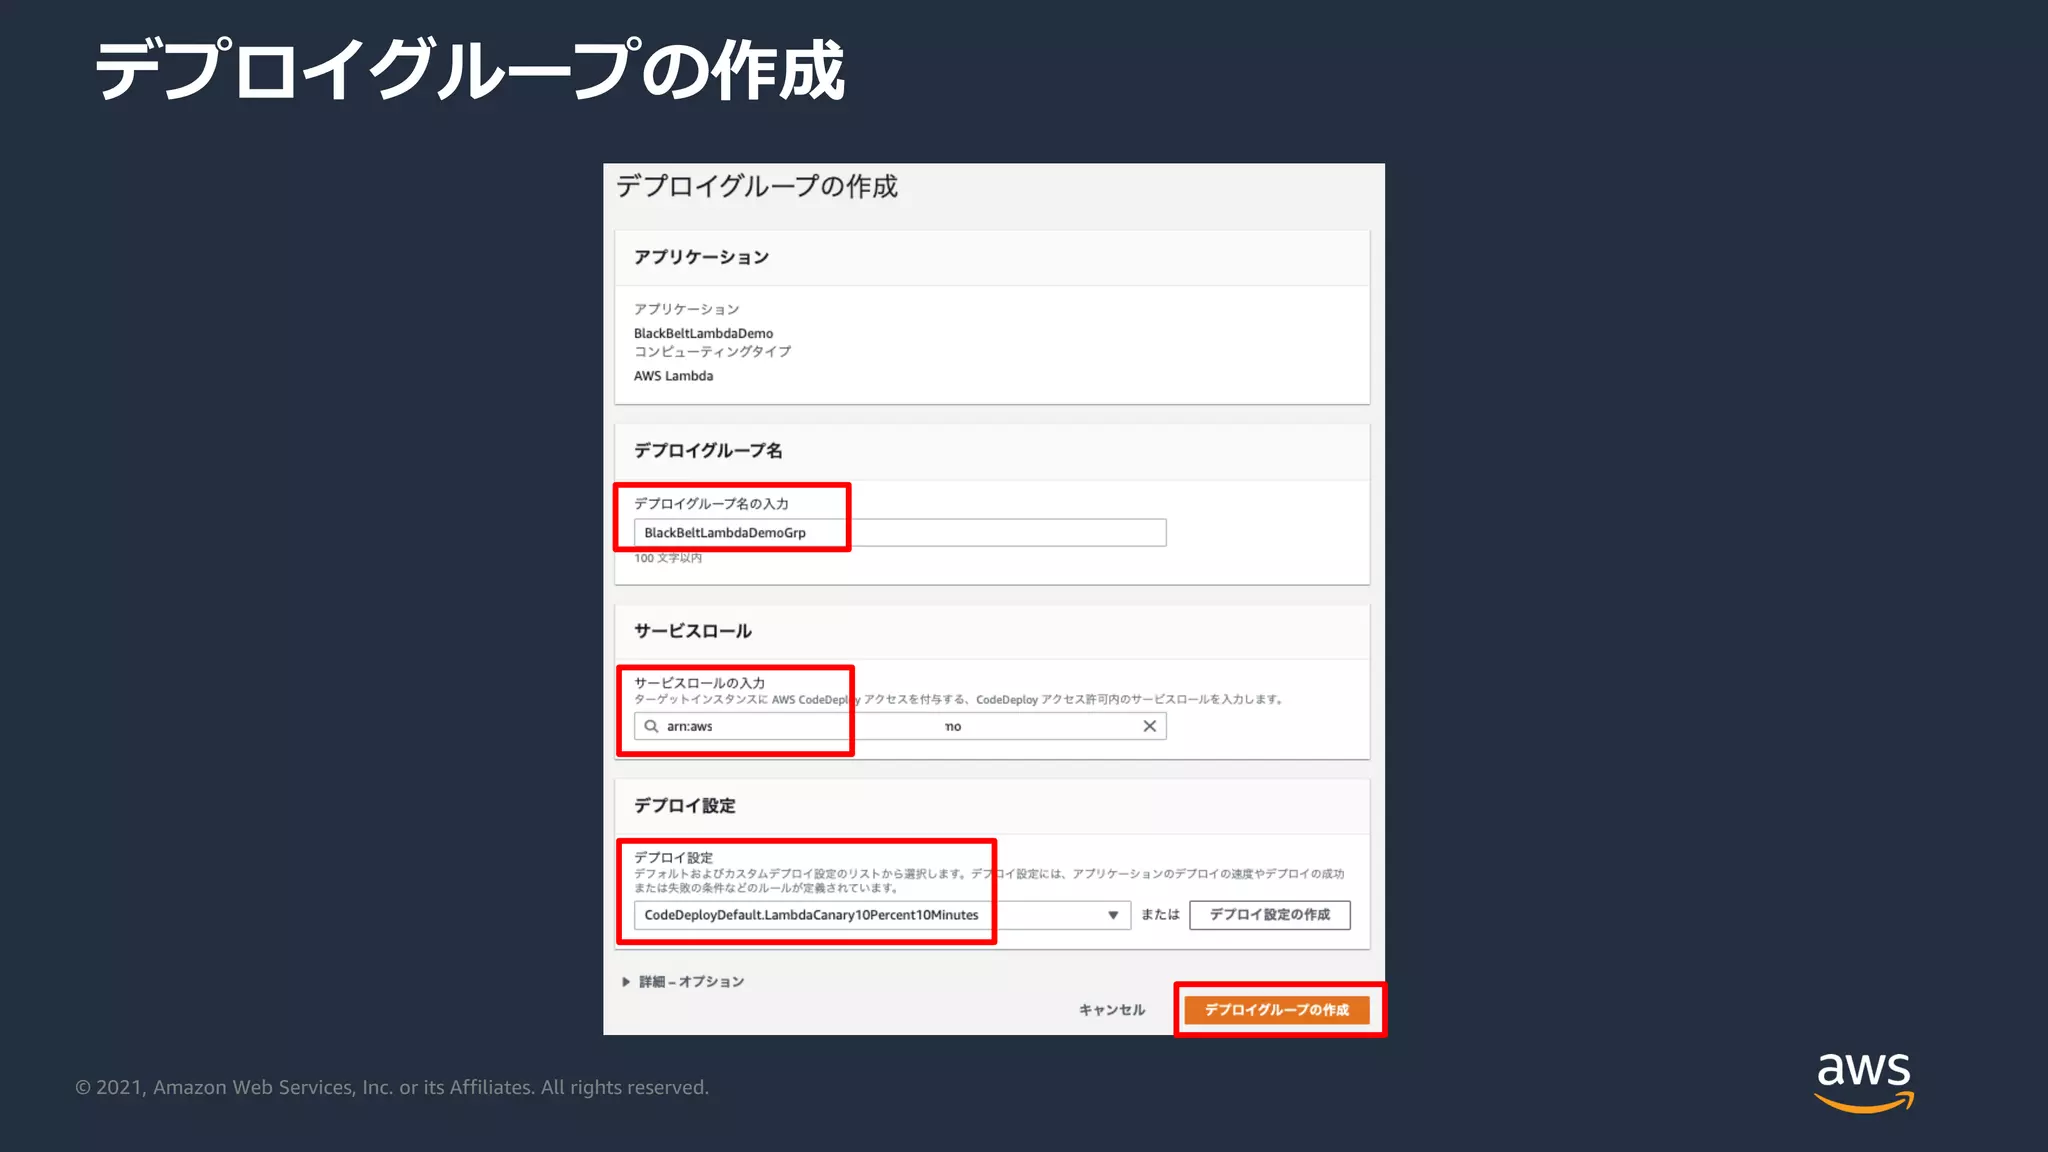Click the デプロイグループの作成 page title in the form
Image resolution: width=2048 pixels, height=1152 pixels.
point(756,186)
